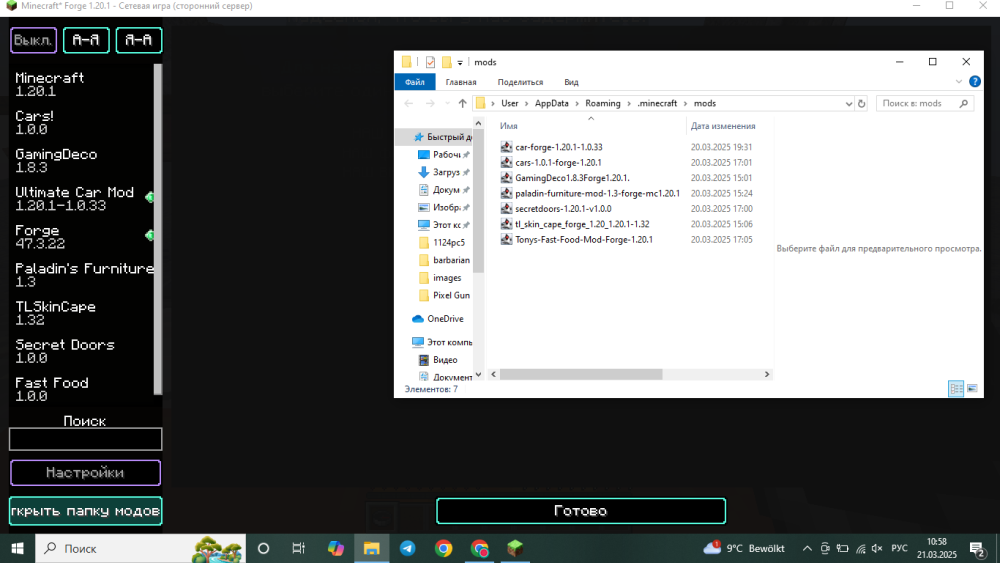Click the mod list vertical scrollbar
This screenshot has height=563, width=1000.
(x=158, y=228)
